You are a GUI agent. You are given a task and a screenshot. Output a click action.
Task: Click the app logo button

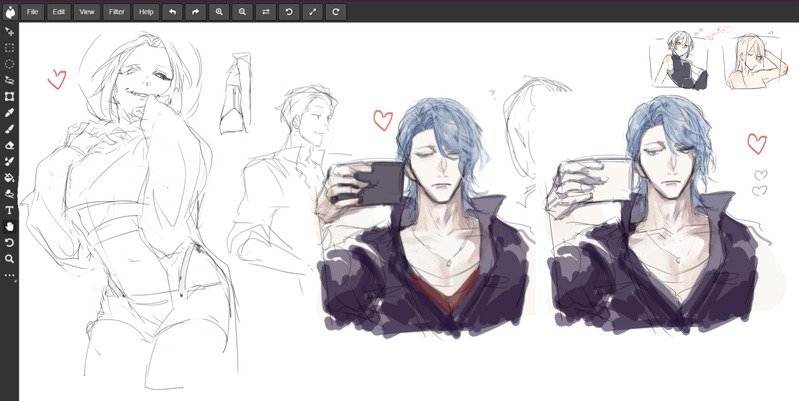click(x=10, y=12)
